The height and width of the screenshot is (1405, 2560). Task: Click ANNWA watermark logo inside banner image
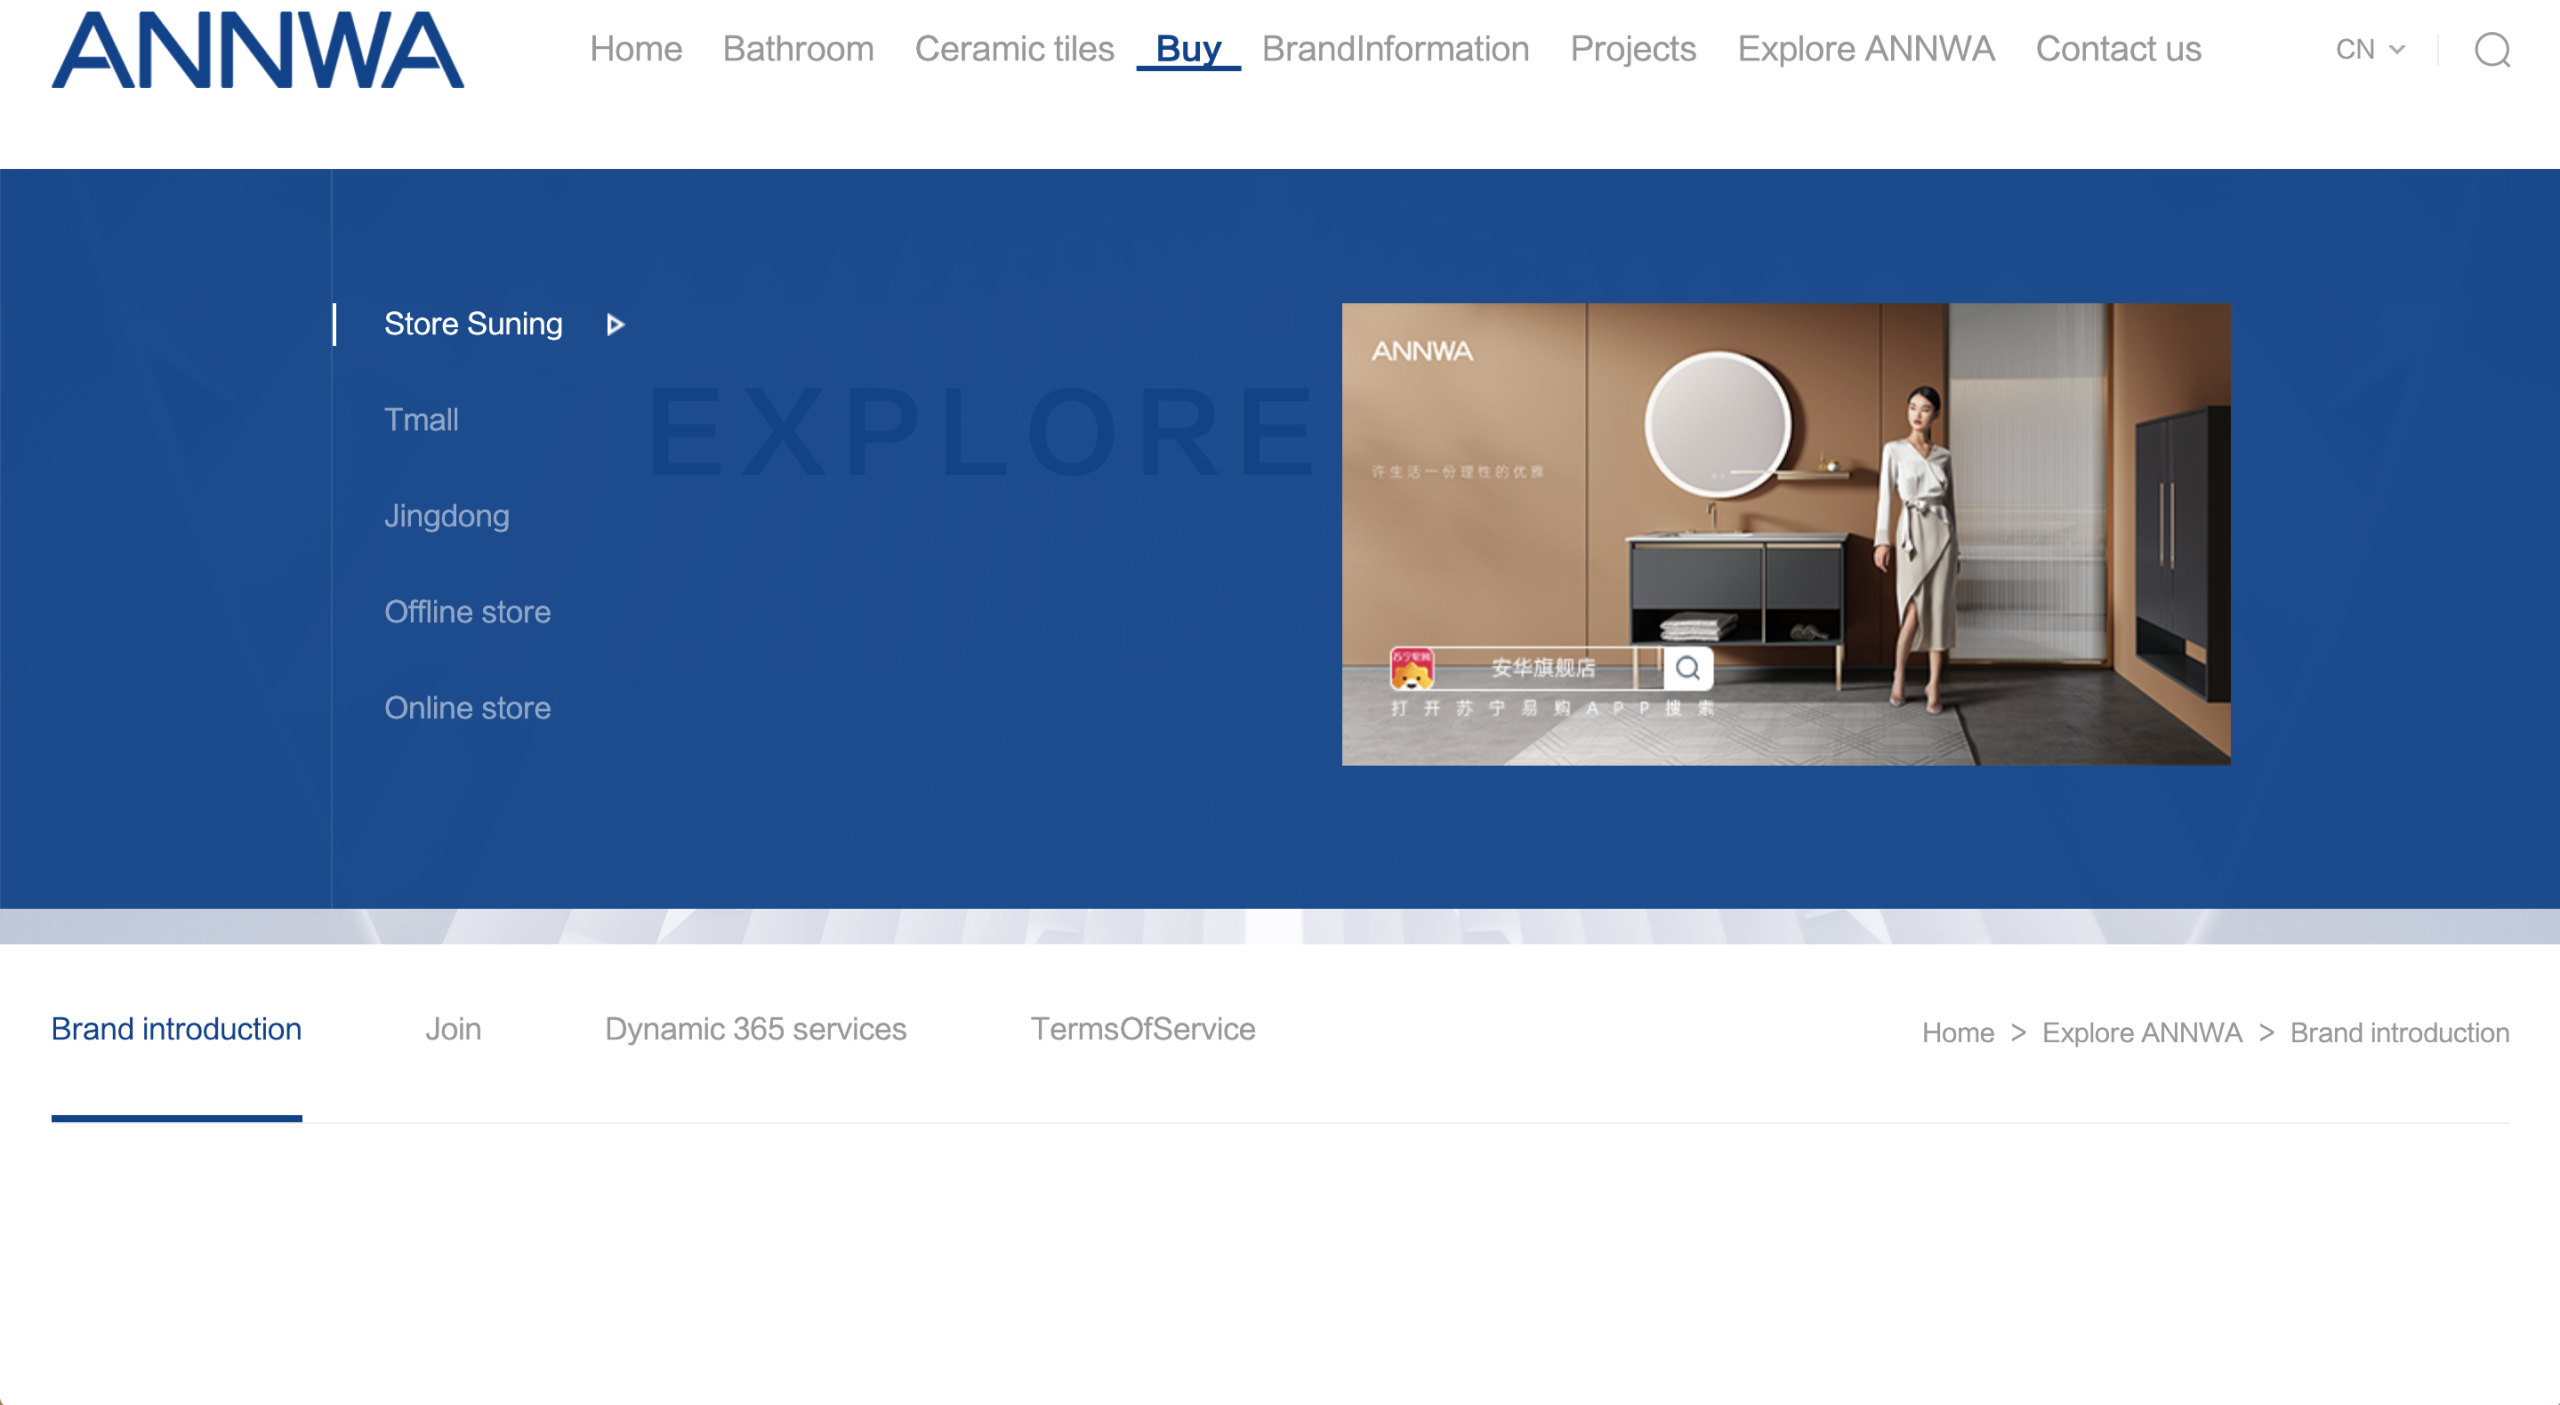coord(1422,351)
